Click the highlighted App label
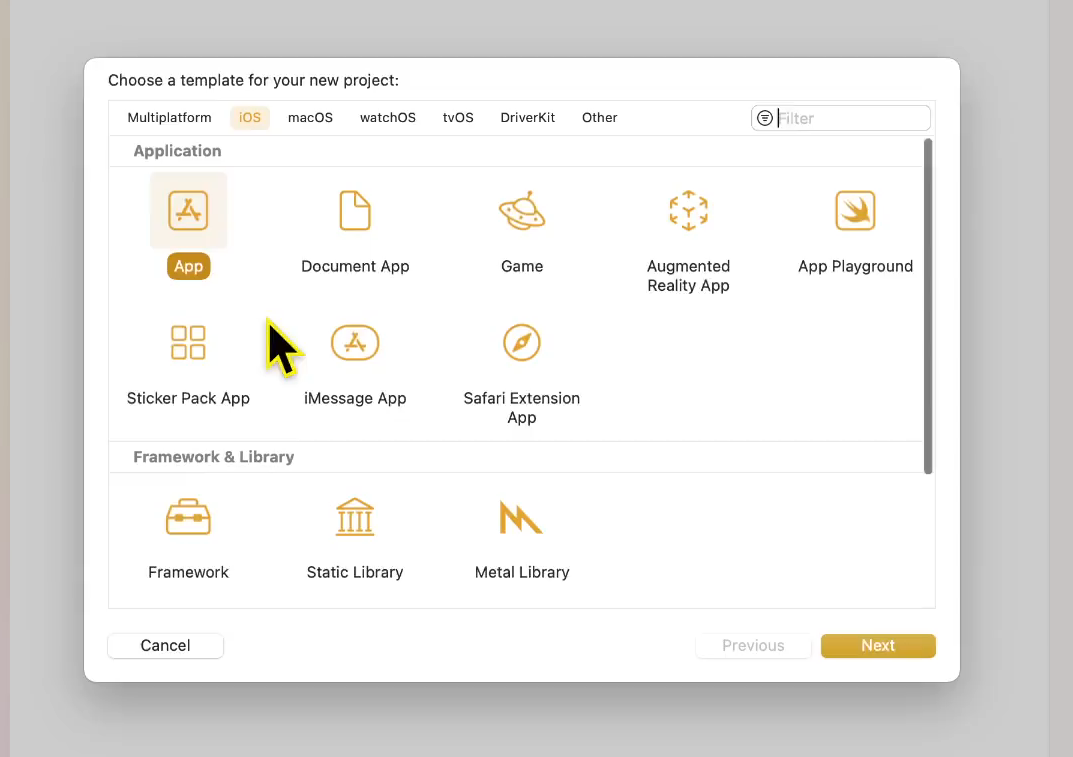 (x=188, y=266)
